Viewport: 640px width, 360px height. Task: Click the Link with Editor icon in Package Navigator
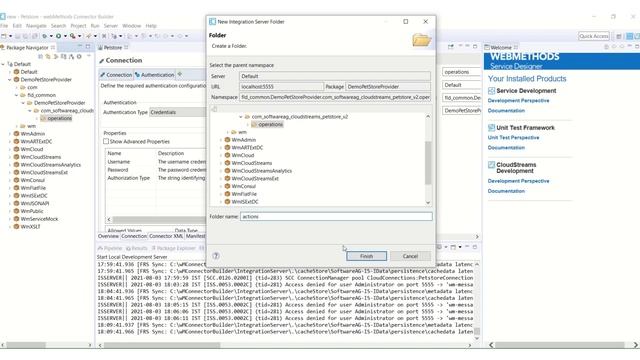(48, 56)
